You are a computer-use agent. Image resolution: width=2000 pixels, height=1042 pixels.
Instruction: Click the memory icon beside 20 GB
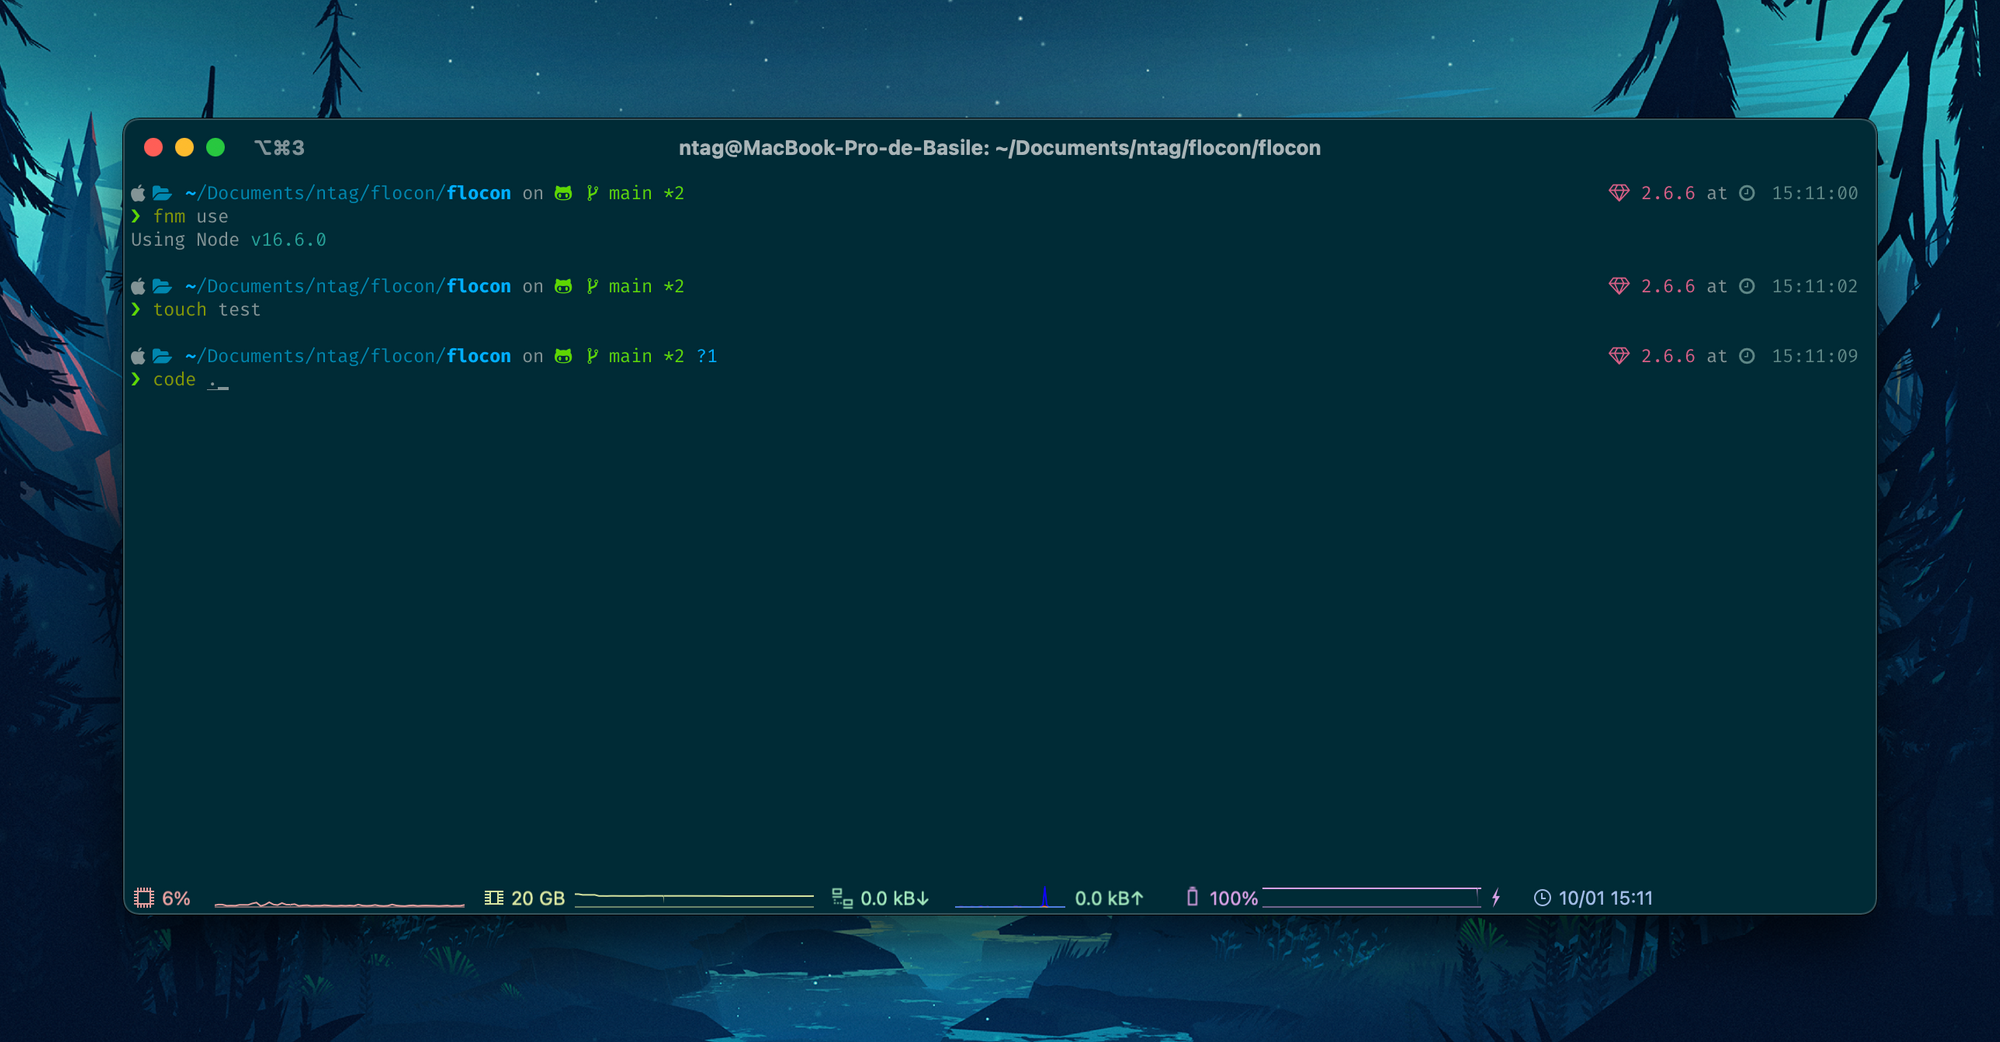point(493,897)
